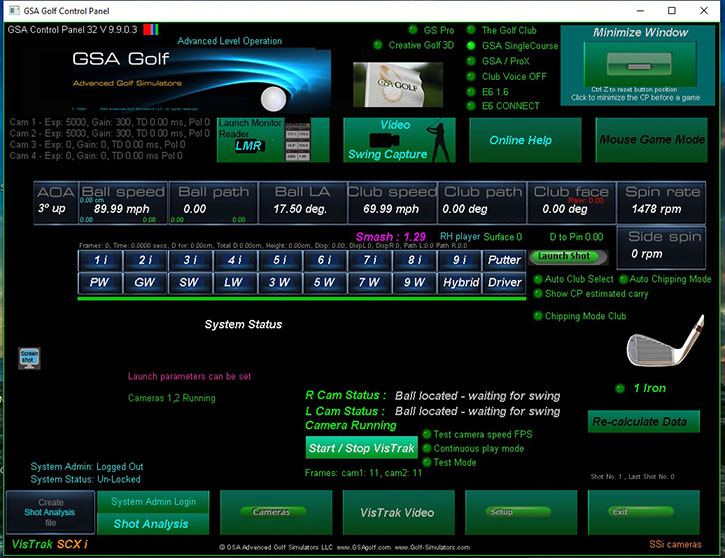Select the 6i club
Image resolution: width=725 pixels, height=558 pixels.
[325, 260]
